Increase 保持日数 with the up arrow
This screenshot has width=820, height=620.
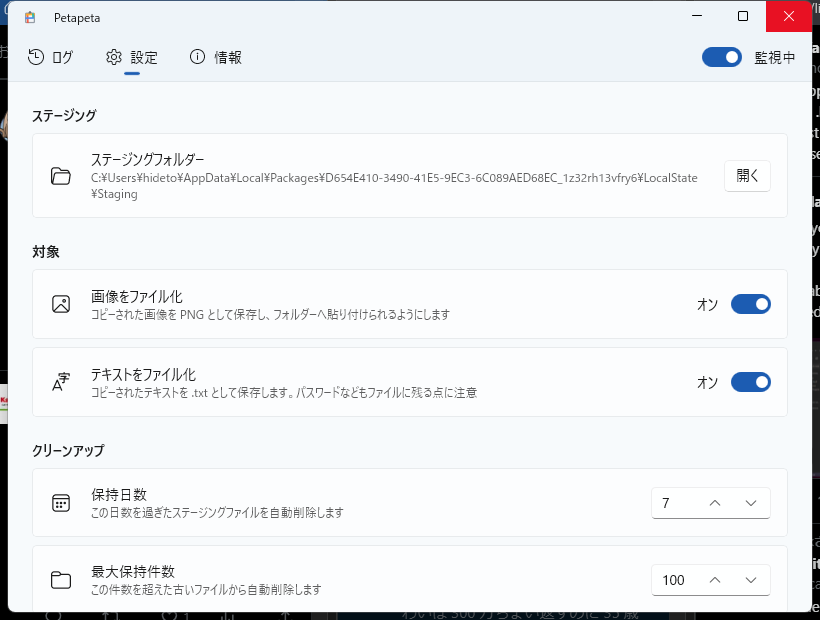click(x=715, y=503)
